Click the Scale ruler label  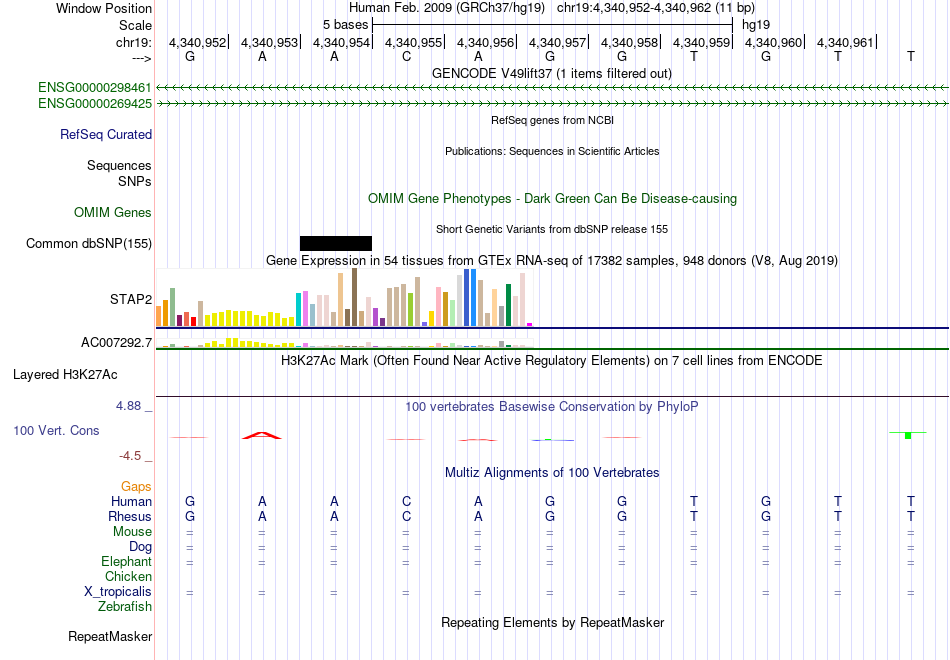pos(136,25)
